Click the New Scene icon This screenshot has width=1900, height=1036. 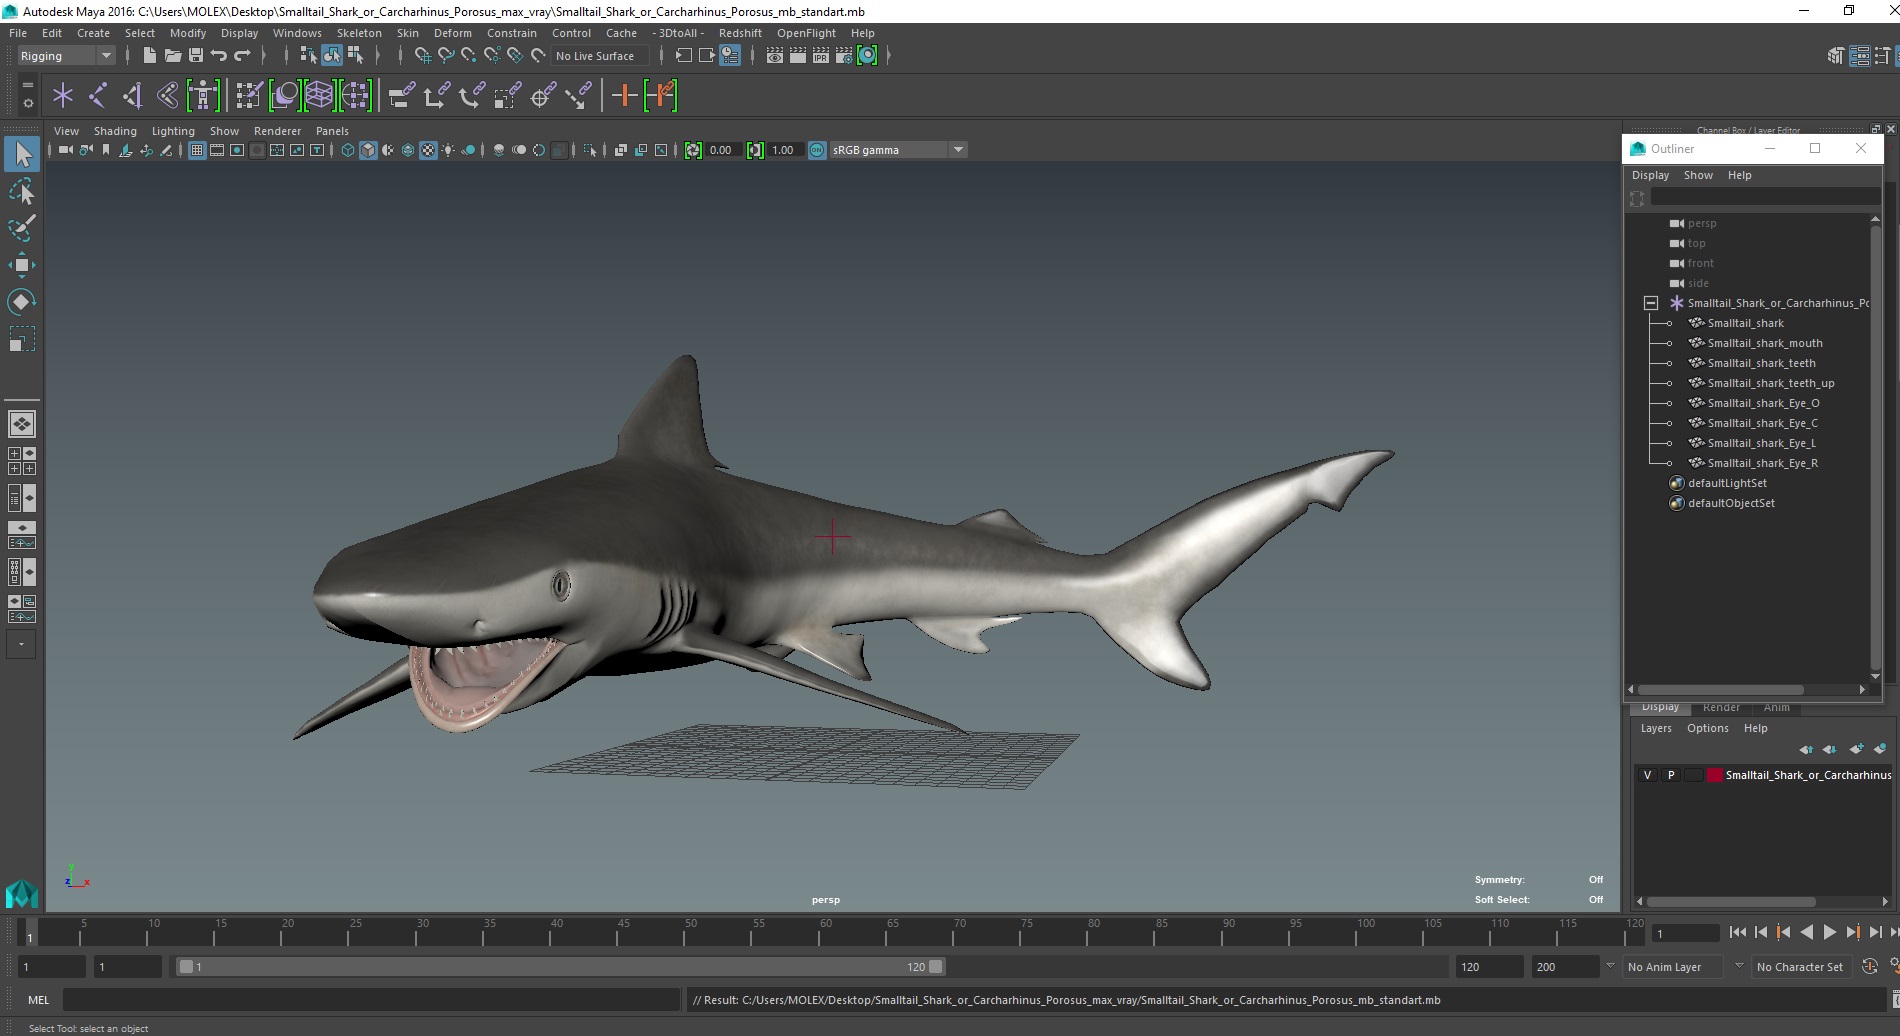pyautogui.click(x=149, y=56)
